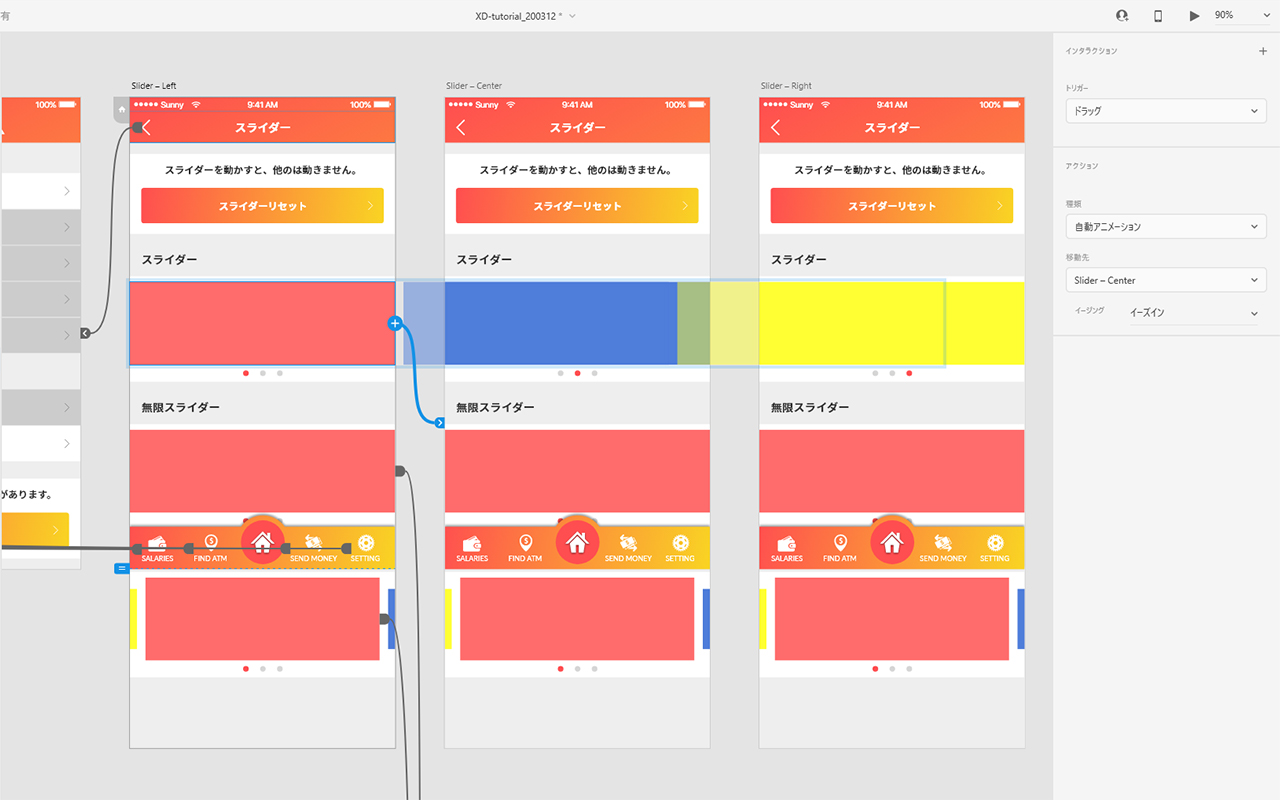The width and height of the screenshot is (1280, 800).
Task: Click the gray wire handle on the bottom red card
Action: tap(384, 619)
